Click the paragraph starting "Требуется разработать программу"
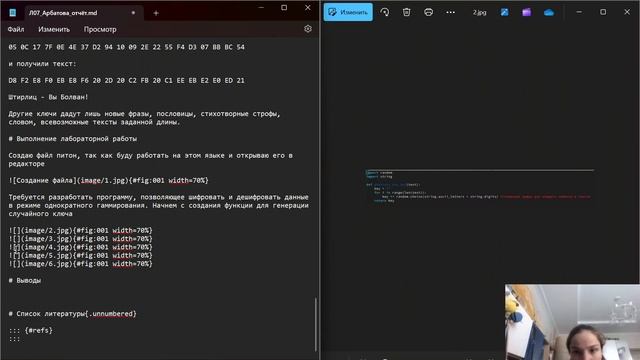 tap(158, 205)
